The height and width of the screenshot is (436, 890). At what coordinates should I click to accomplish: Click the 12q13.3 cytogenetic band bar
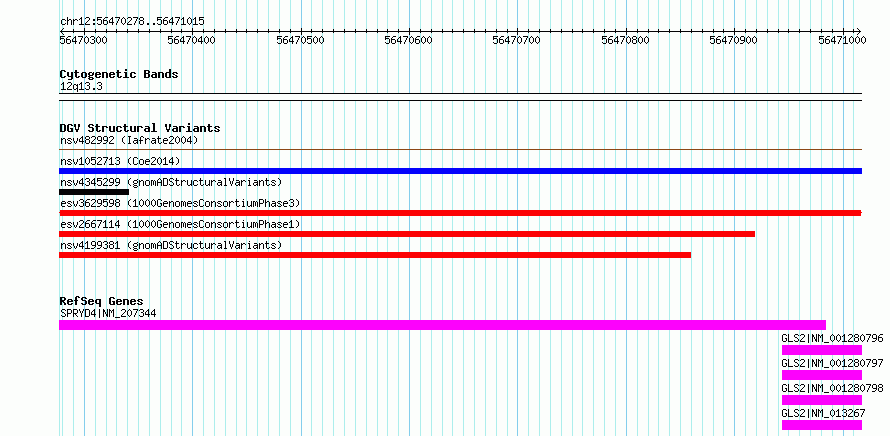tap(460, 97)
